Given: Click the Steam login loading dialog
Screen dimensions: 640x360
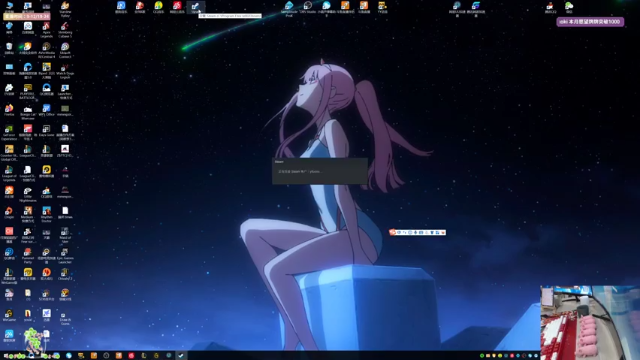Looking at the screenshot, I should [x=320, y=171].
